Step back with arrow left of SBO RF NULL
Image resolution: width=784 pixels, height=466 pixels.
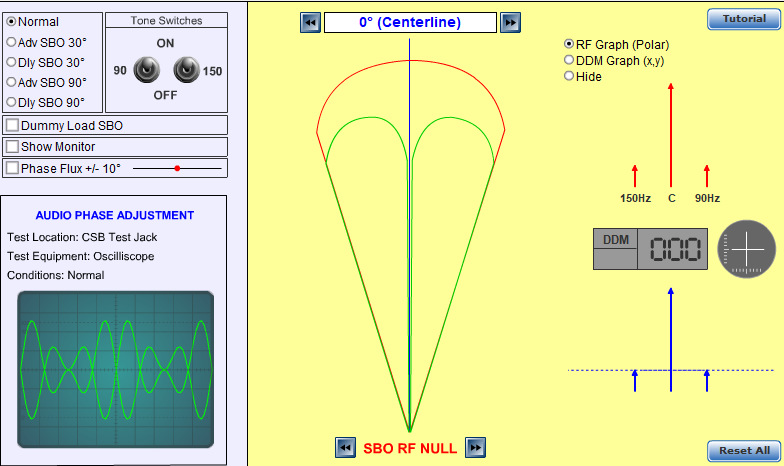pyautogui.click(x=346, y=448)
